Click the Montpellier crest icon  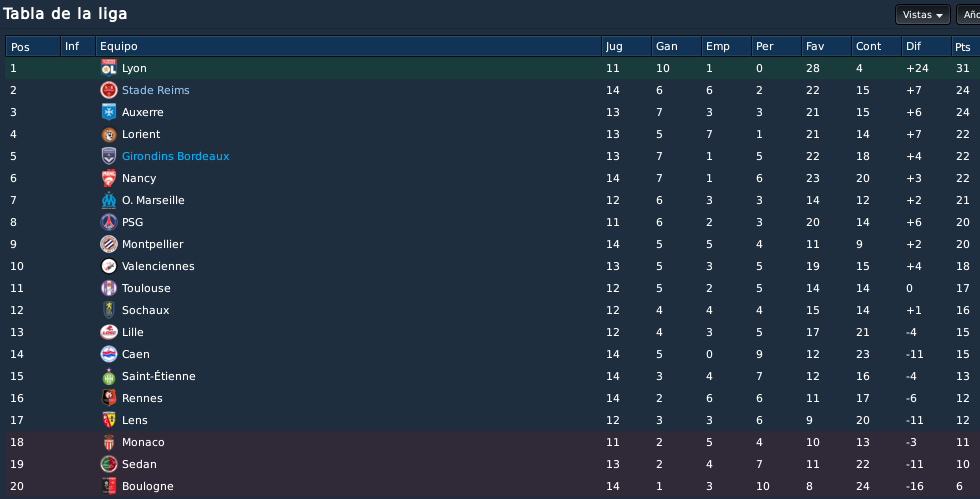pyautogui.click(x=109, y=244)
